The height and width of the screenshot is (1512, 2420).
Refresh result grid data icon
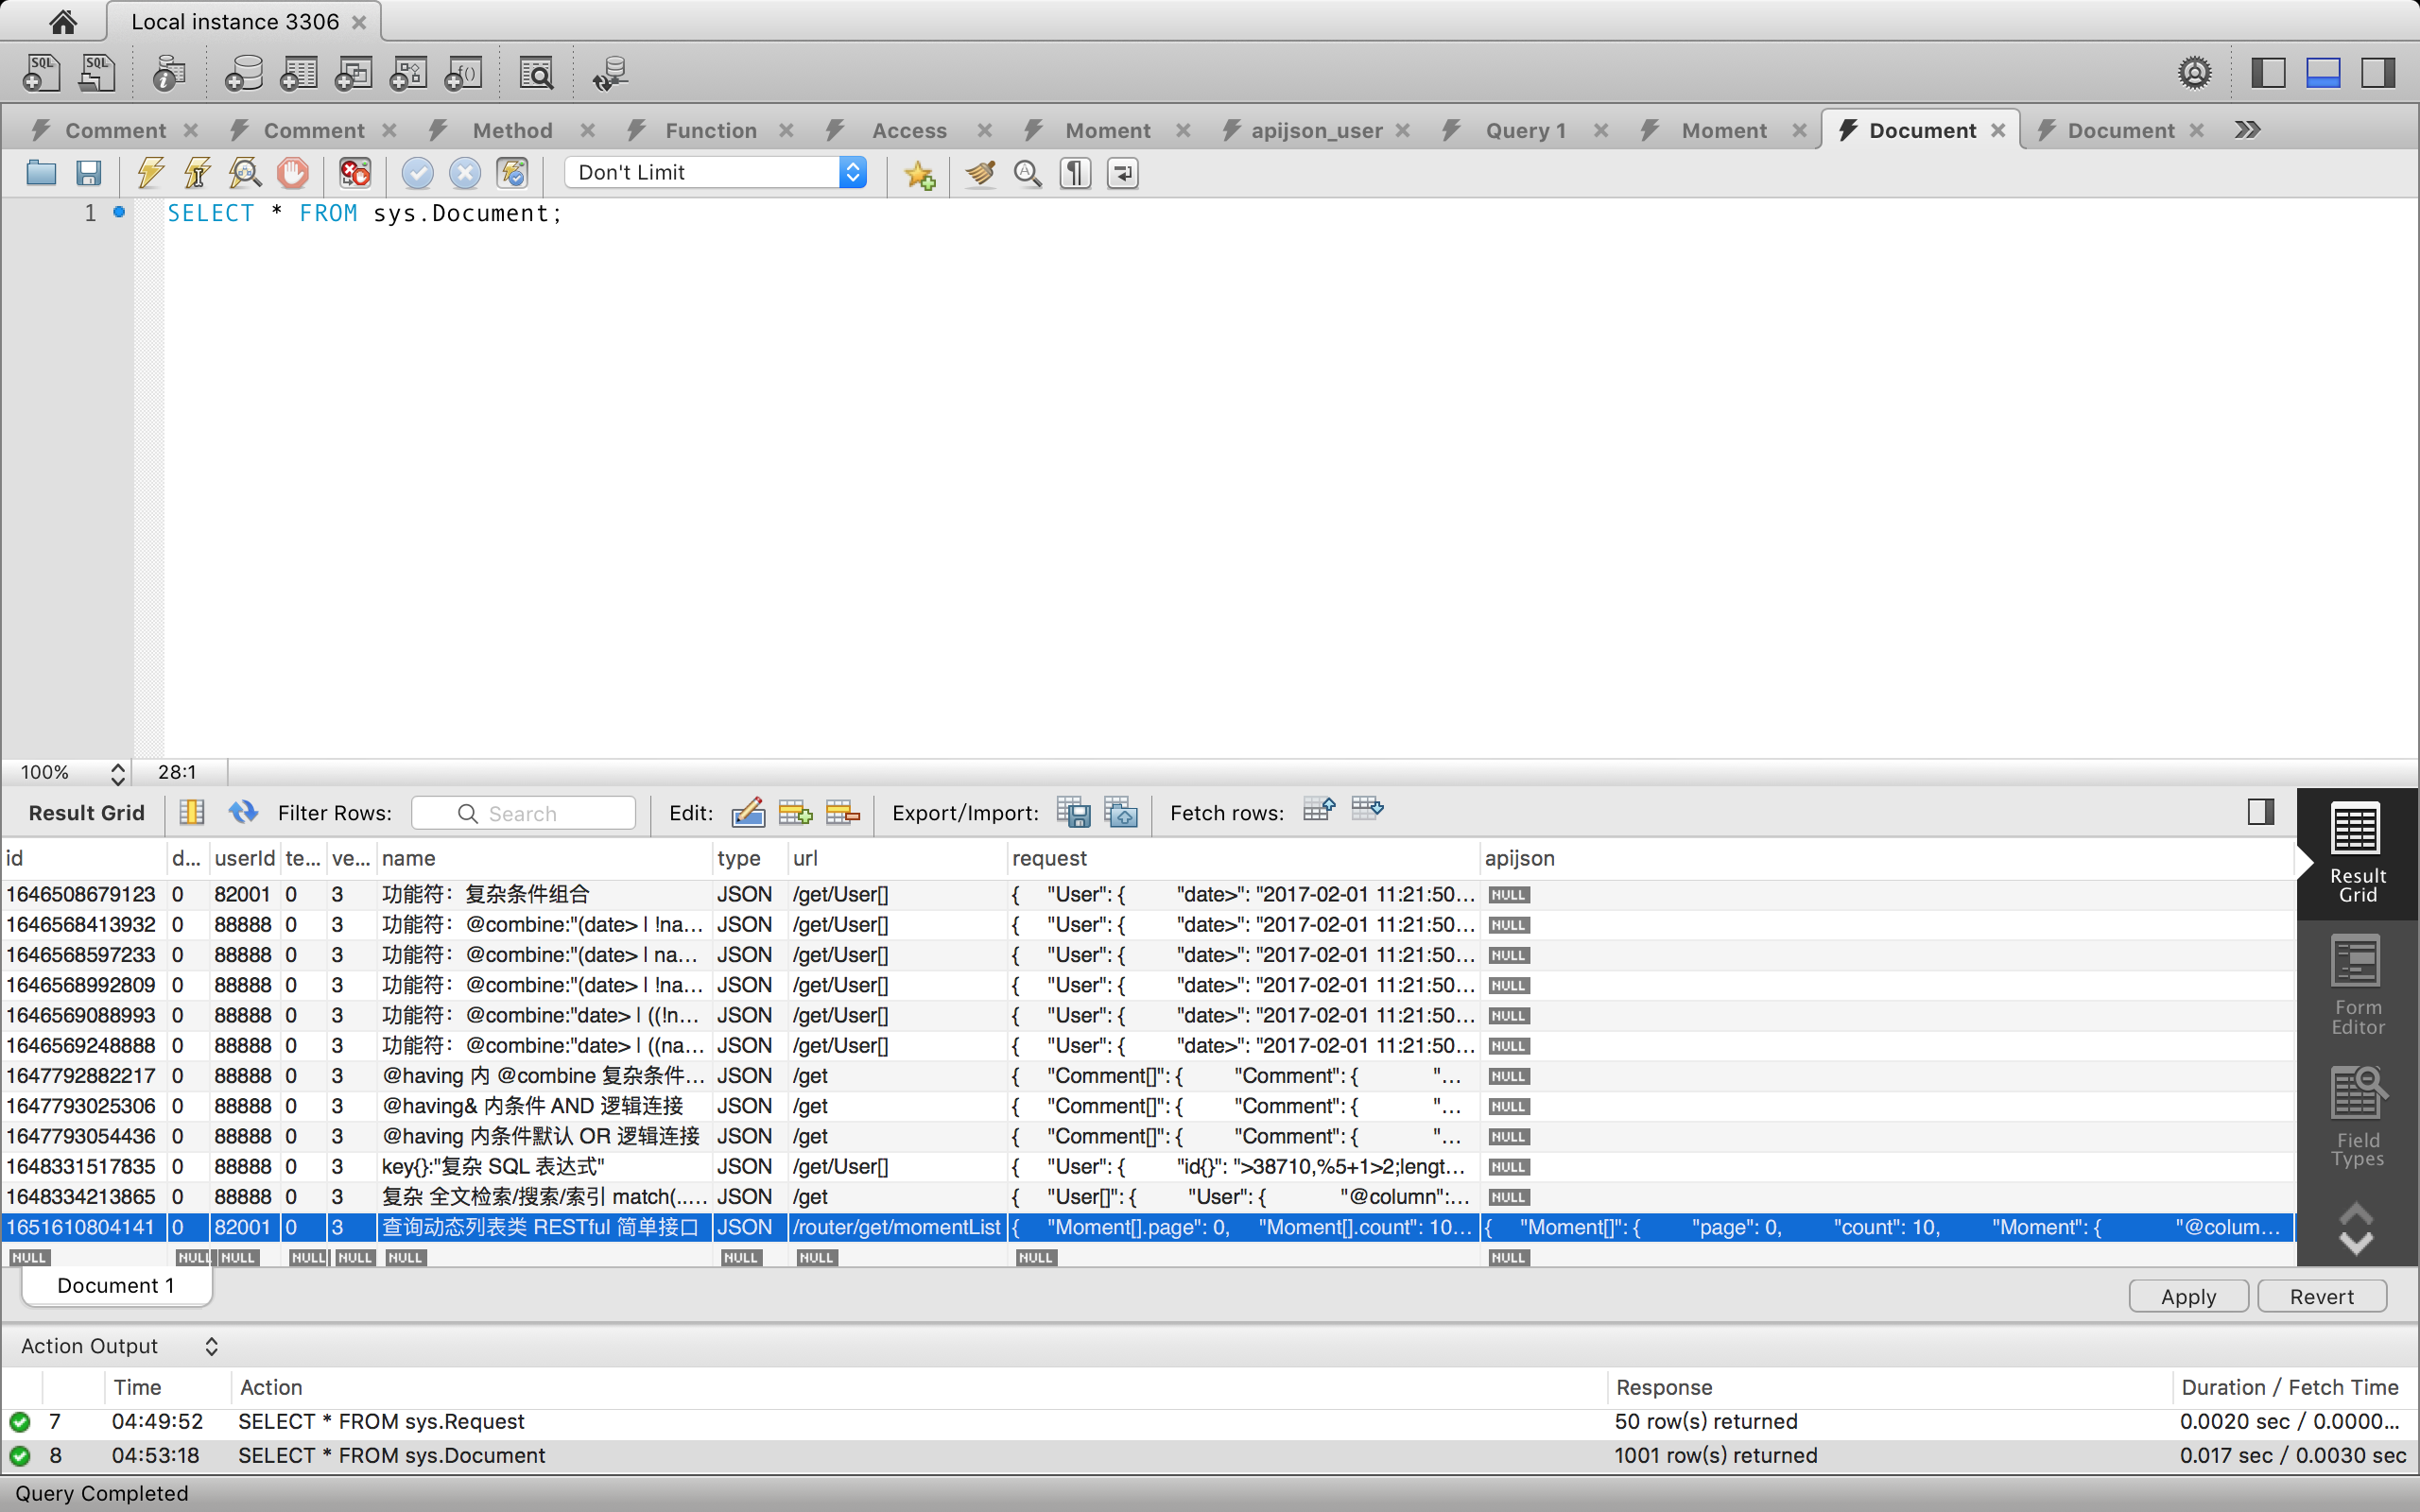point(243,812)
